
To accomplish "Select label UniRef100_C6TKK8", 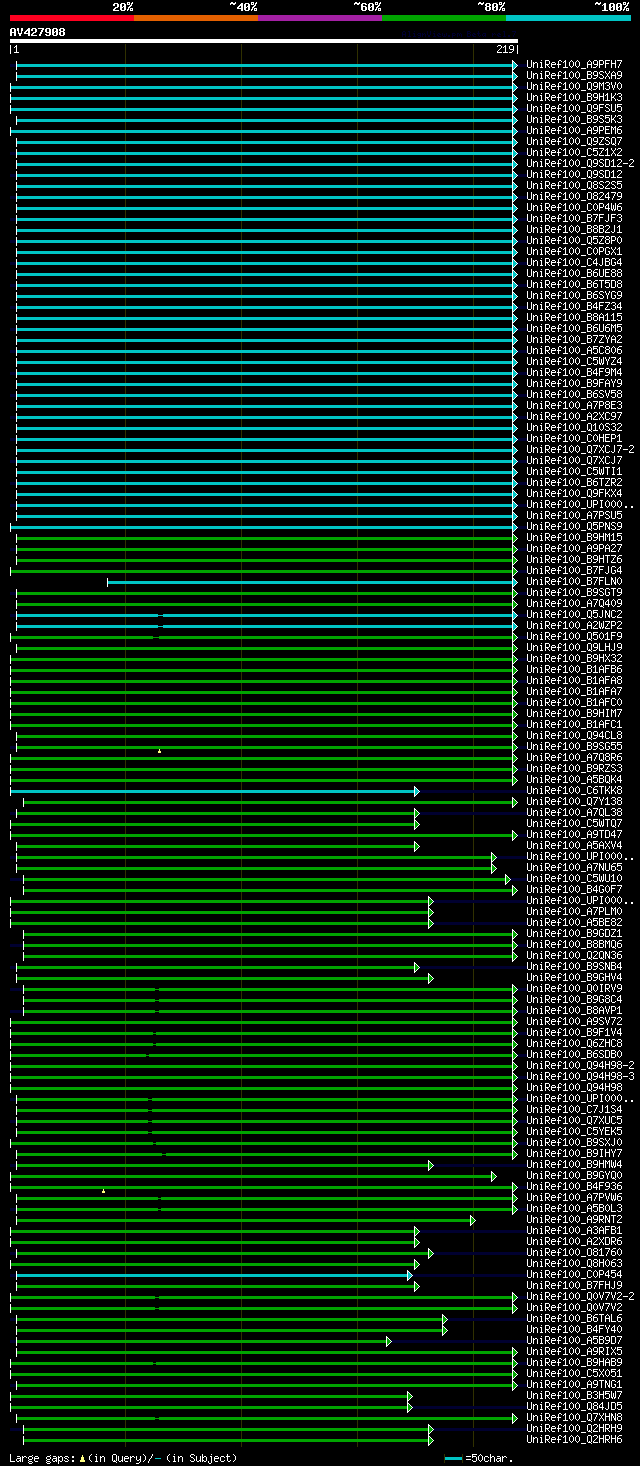I will tap(574, 790).
